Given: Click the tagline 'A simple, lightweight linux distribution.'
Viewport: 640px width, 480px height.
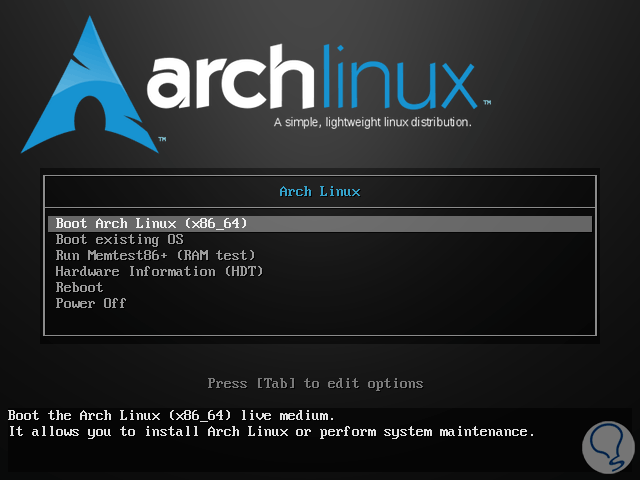Looking at the screenshot, I should 373,122.
